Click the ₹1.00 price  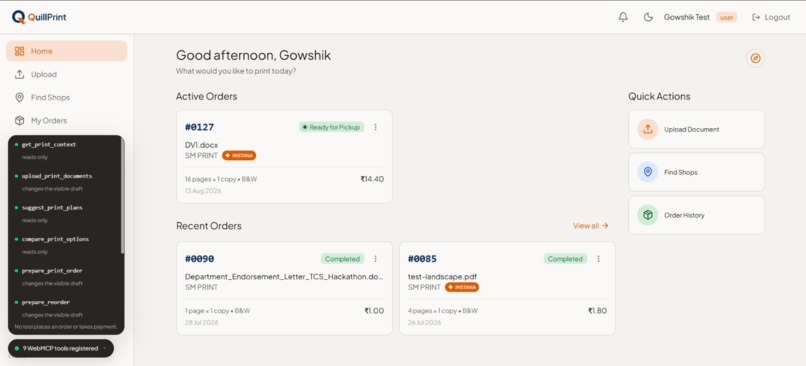click(374, 310)
